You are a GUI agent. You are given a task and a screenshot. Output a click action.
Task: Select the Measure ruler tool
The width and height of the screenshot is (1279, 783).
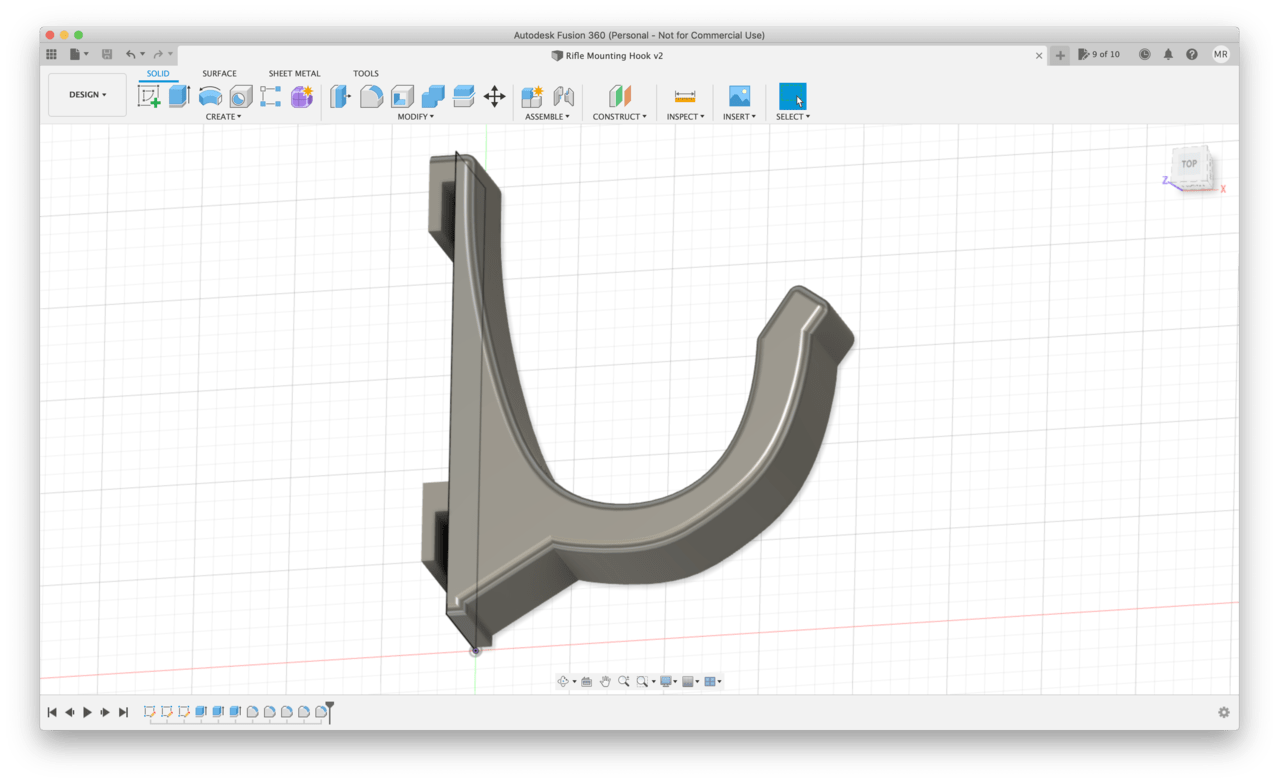[685, 96]
